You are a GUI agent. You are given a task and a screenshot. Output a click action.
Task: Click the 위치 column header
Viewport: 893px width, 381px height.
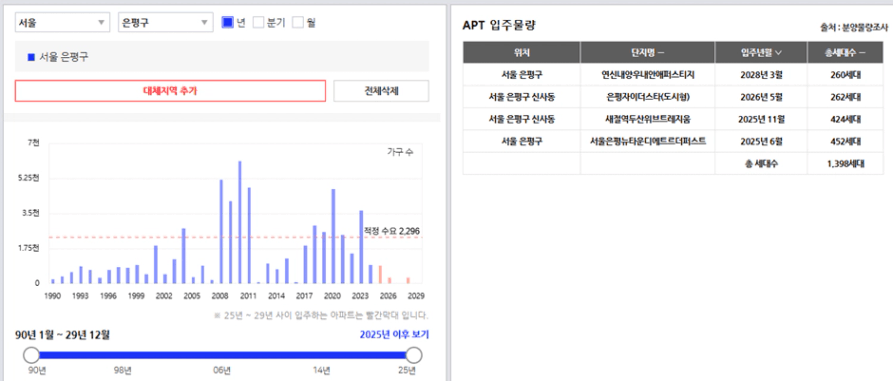pos(522,53)
